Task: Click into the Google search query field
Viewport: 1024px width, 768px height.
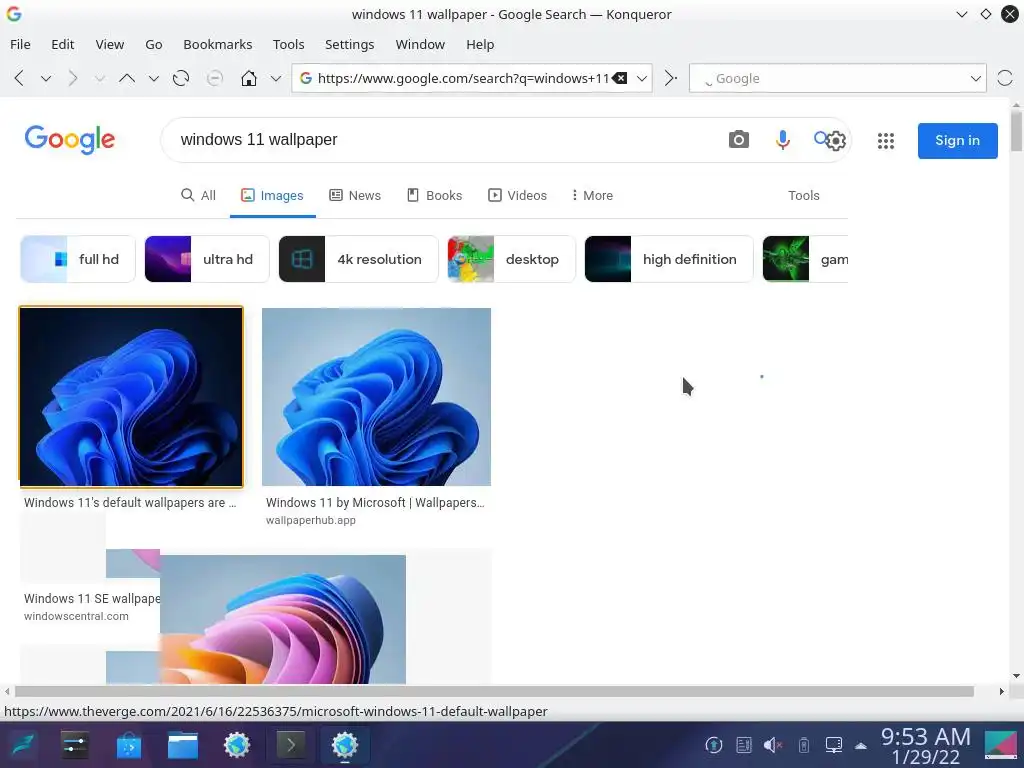Action: (x=444, y=140)
